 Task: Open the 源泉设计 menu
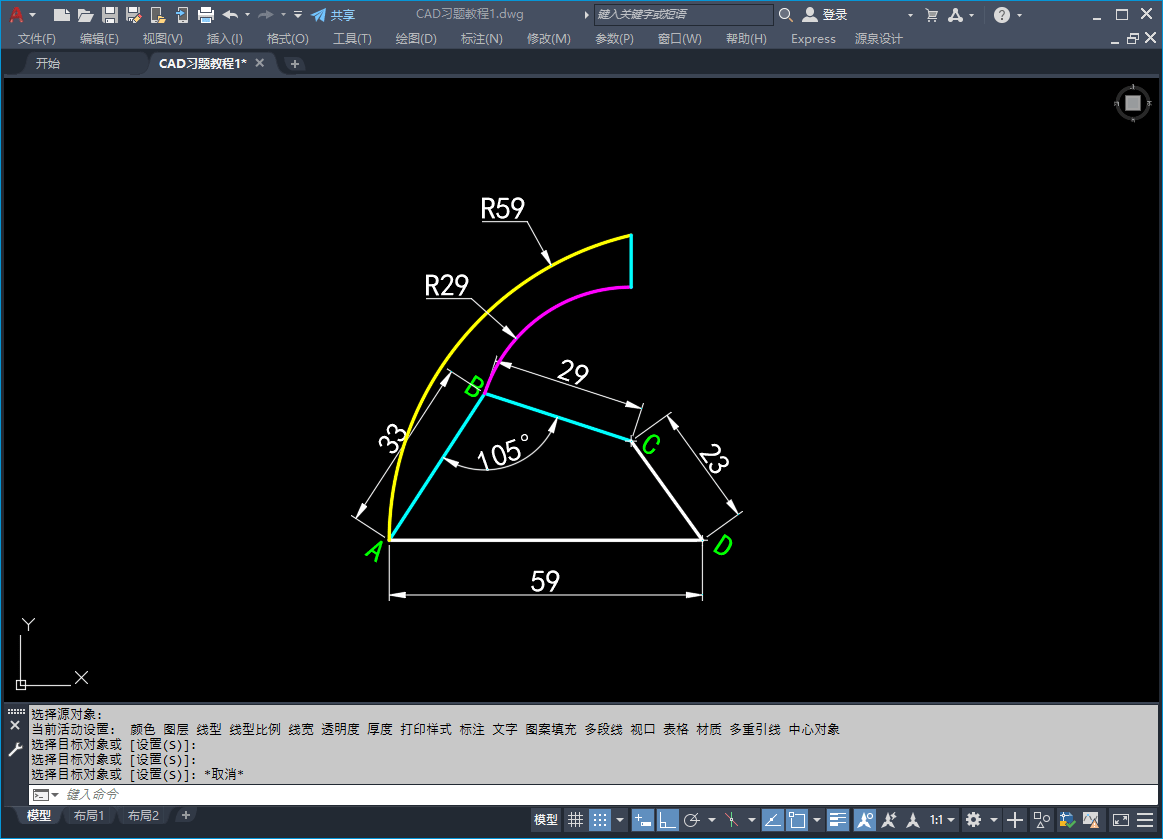878,39
